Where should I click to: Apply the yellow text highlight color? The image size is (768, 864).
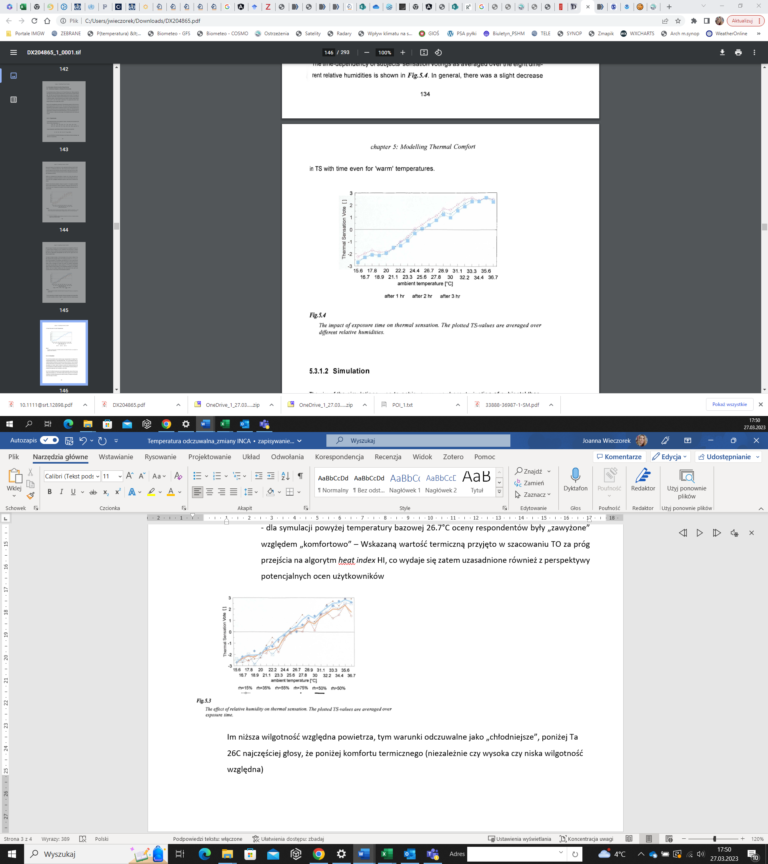[x=151, y=492]
